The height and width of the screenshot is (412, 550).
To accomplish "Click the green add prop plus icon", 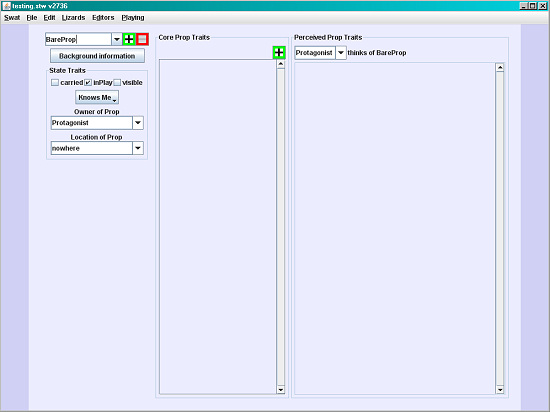I will [x=129, y=39].
